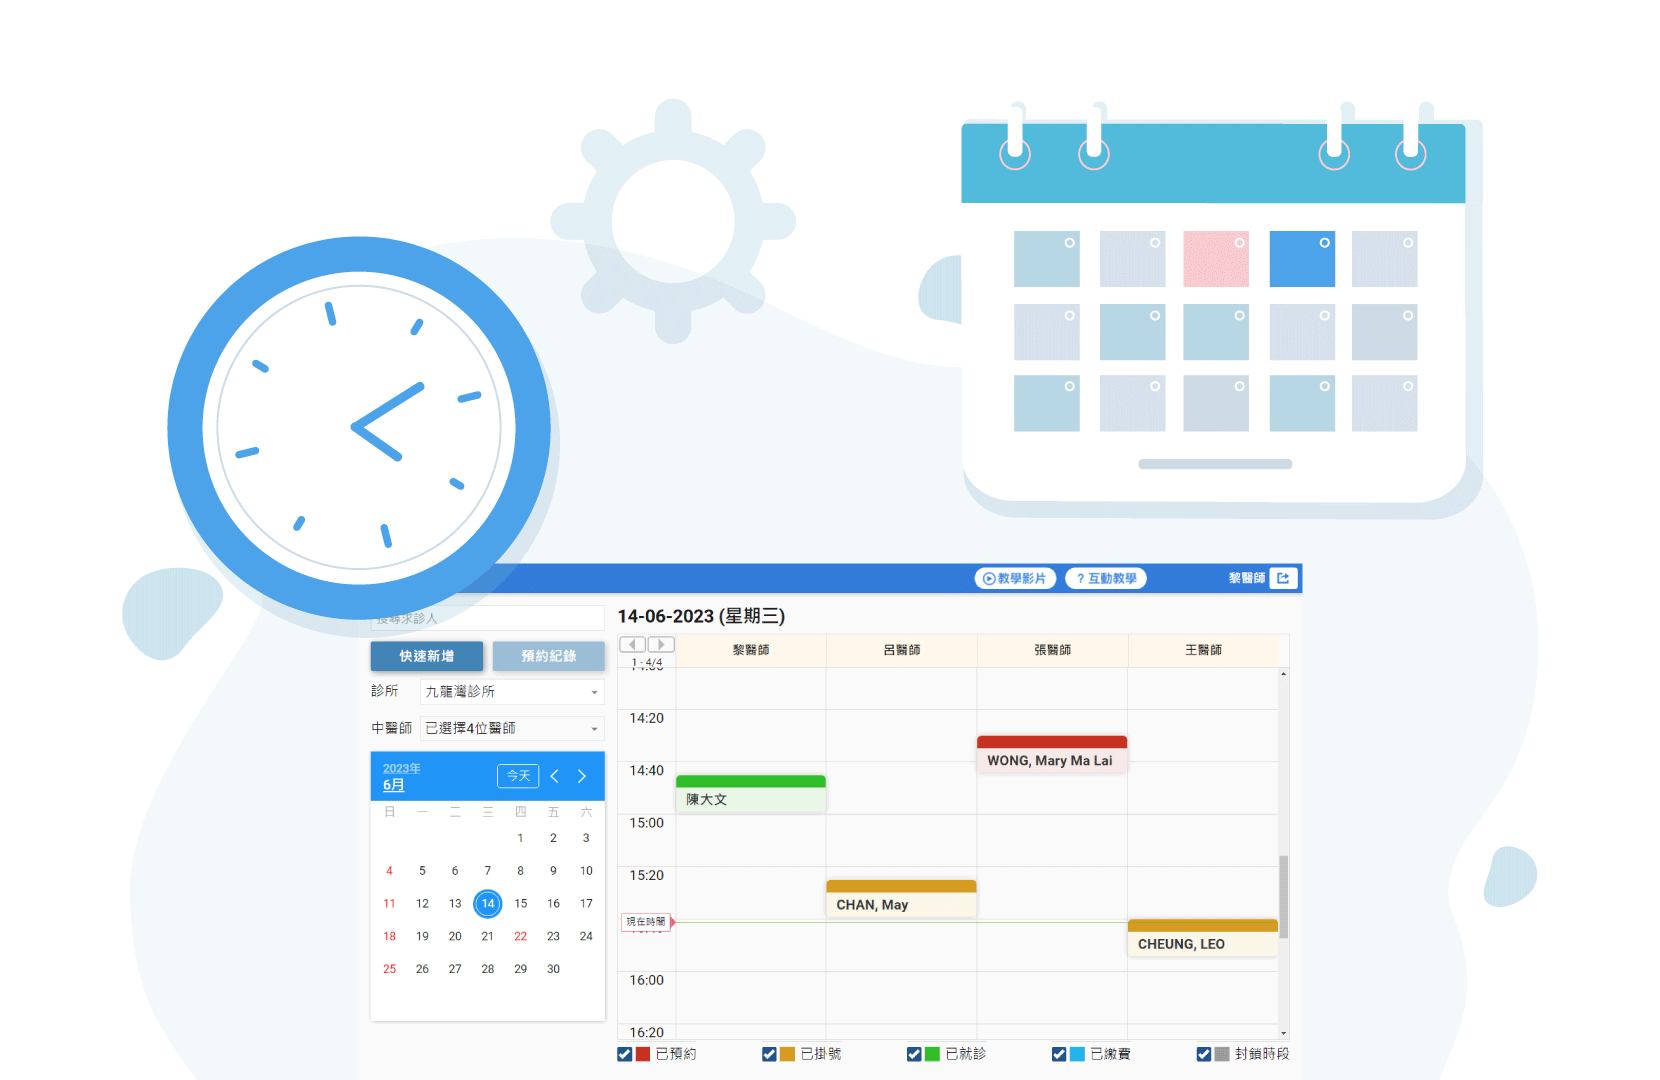Image resolution: width=1660 pixels, height=1080 pixels.
Task: Click the orange 已掛號 color swatch
Action: [788, 1054]
